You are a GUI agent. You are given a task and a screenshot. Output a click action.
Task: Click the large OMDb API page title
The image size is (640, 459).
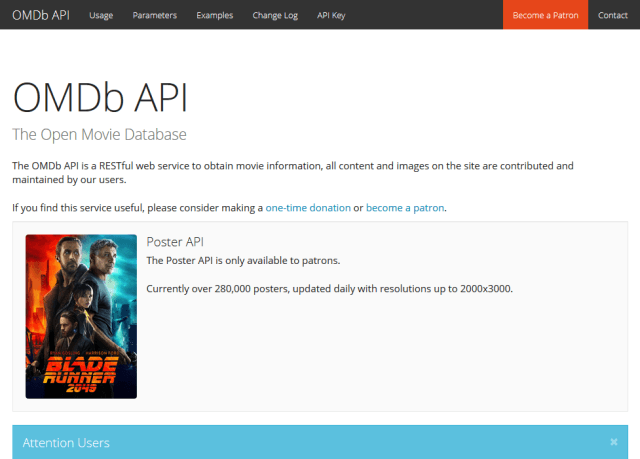point(100,97)
